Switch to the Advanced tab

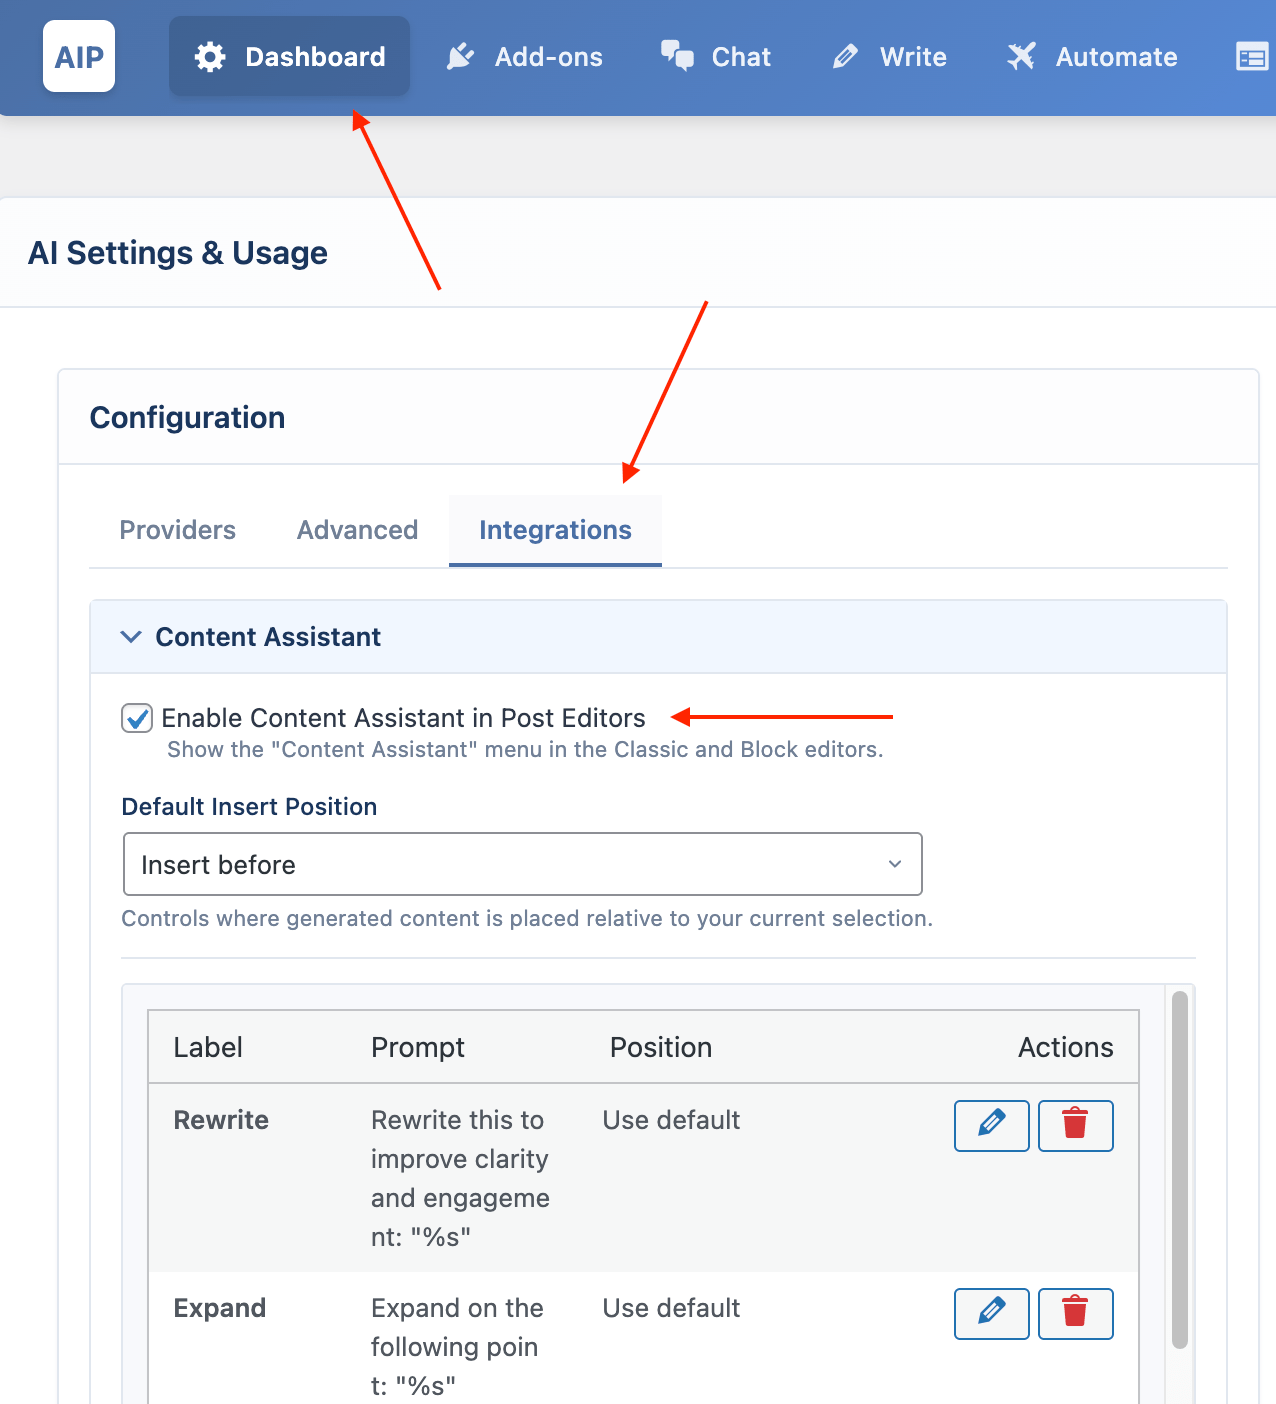point(357,530)
